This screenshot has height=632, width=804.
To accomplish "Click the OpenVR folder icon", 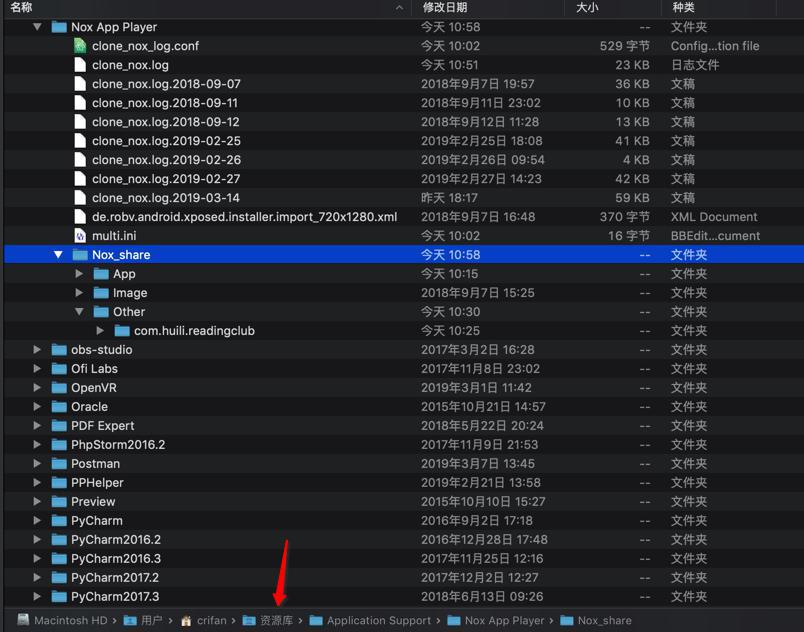I will (x=59, y=388).
